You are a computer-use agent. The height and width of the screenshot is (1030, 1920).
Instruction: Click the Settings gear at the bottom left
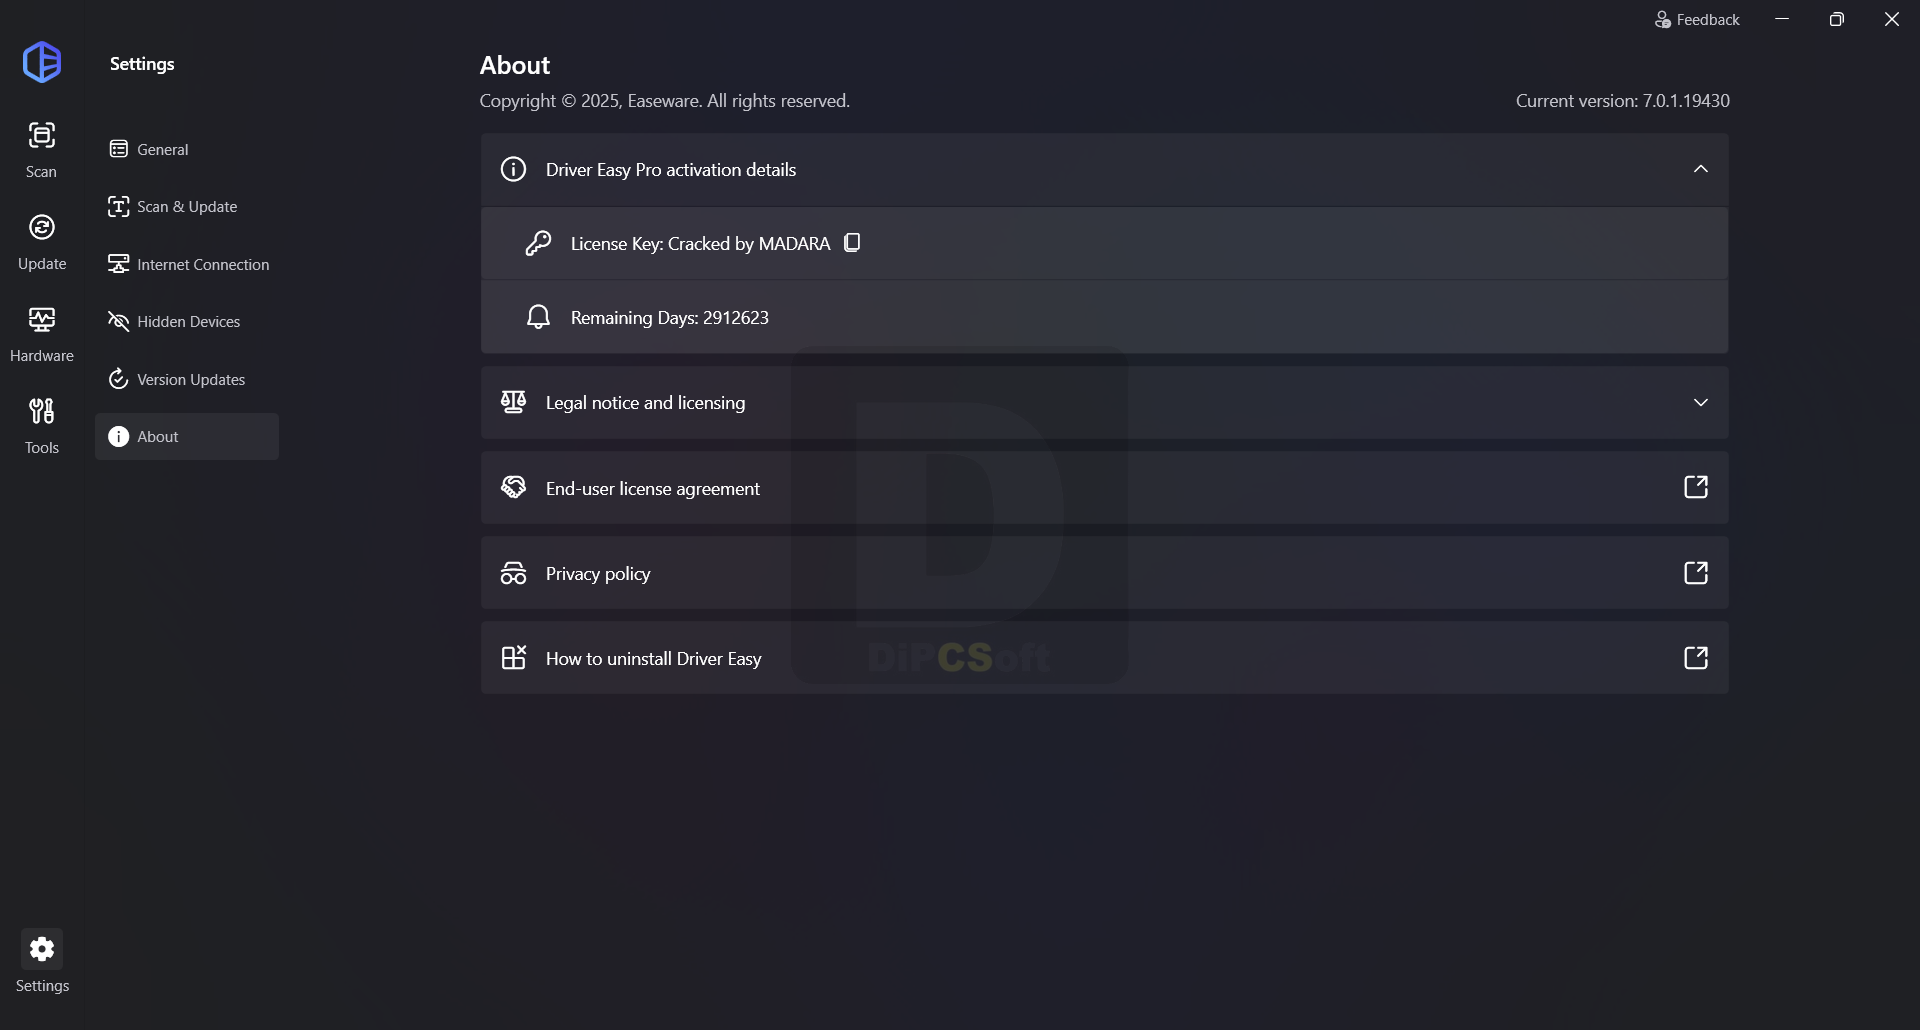[x=42, y=949]
